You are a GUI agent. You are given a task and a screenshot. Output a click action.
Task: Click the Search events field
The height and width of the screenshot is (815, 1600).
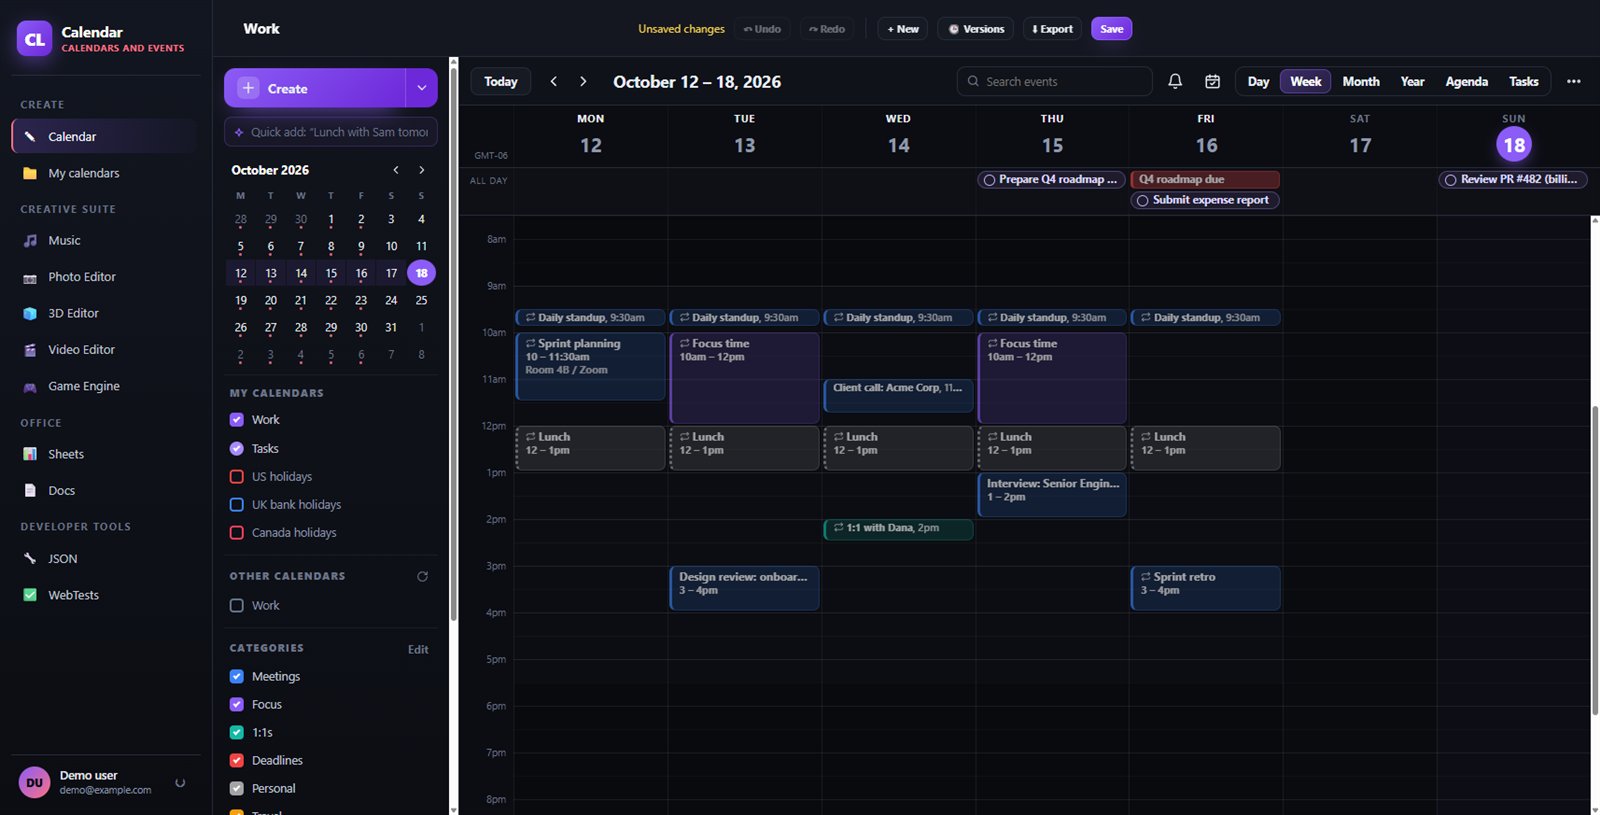(x=1054, y=81)
